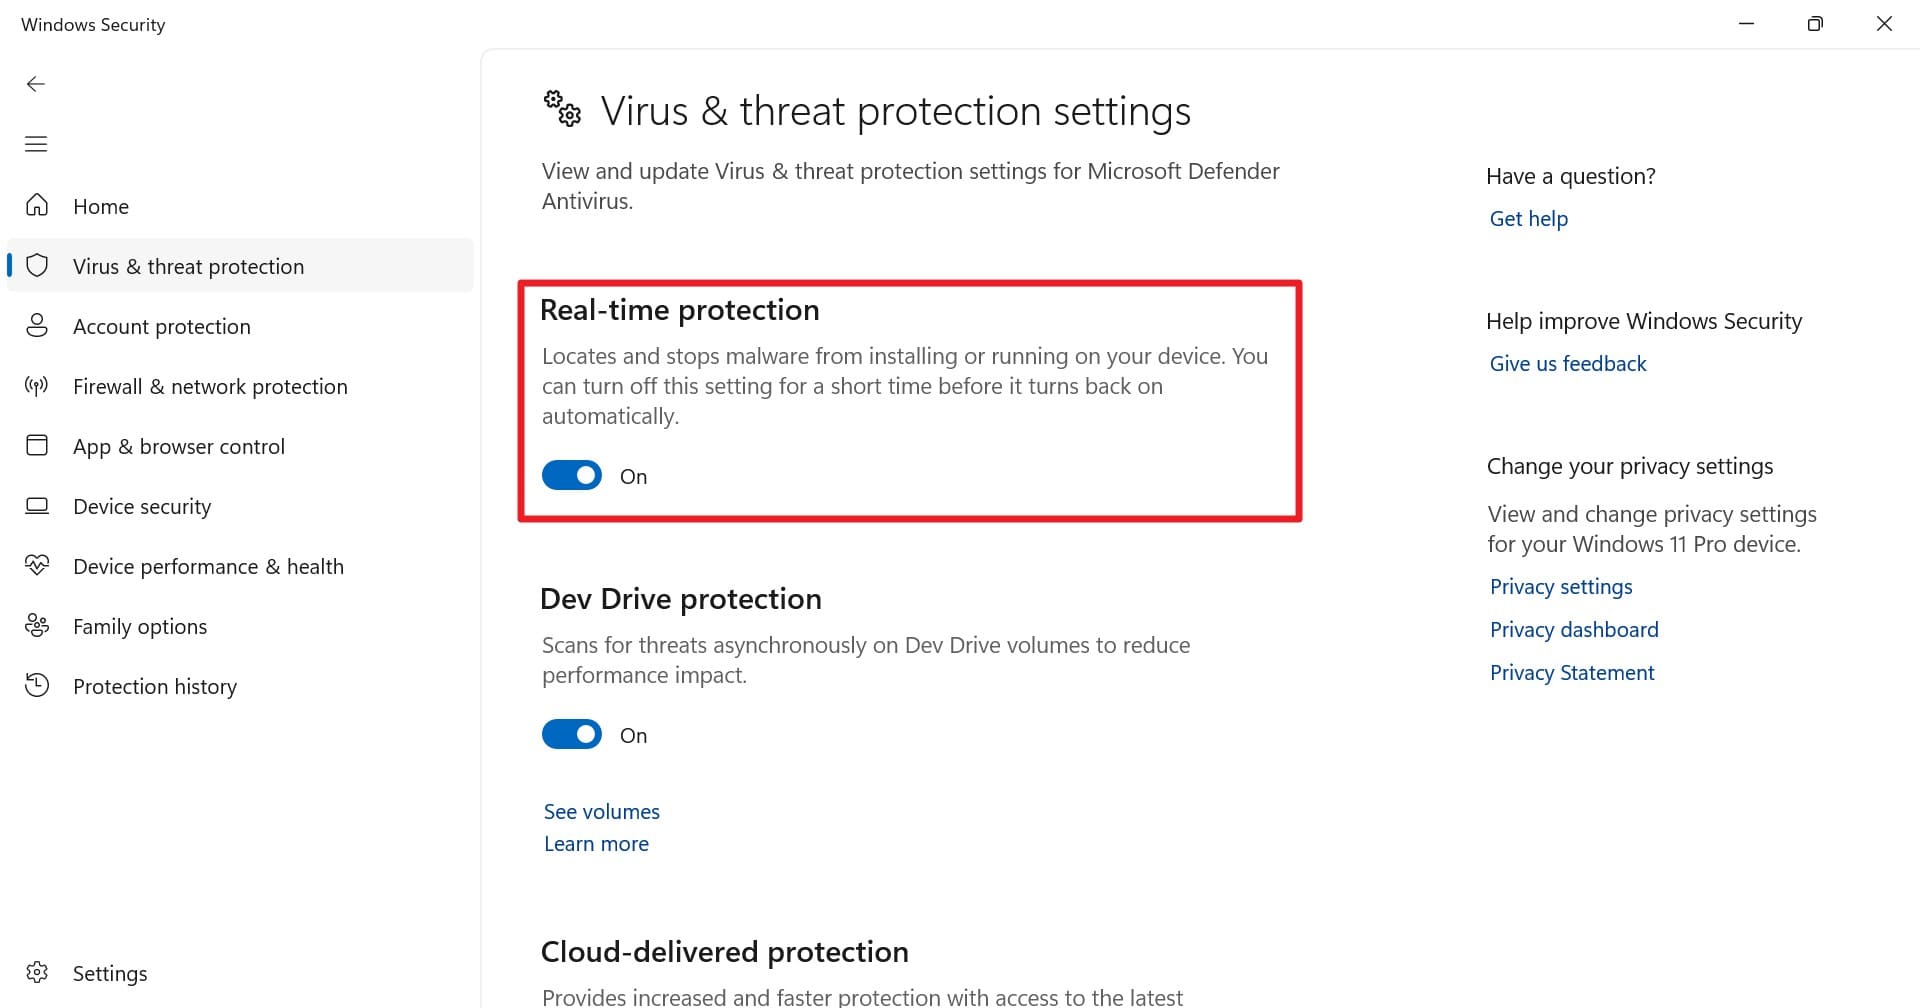Open the Family options icon
Image resolution: width=1920 pixels, height=1008 pixels.
(38, 625)
